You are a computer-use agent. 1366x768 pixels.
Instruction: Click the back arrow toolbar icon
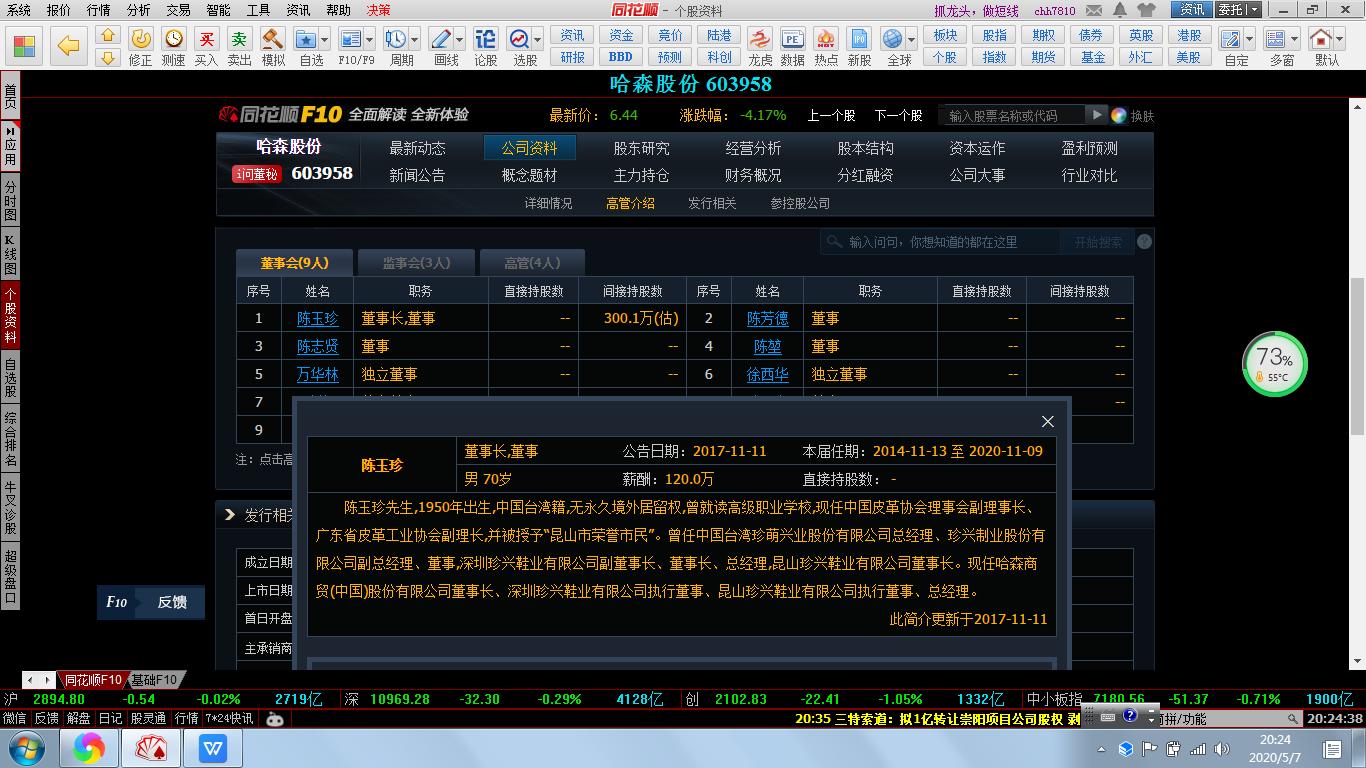tap(68, 46)
